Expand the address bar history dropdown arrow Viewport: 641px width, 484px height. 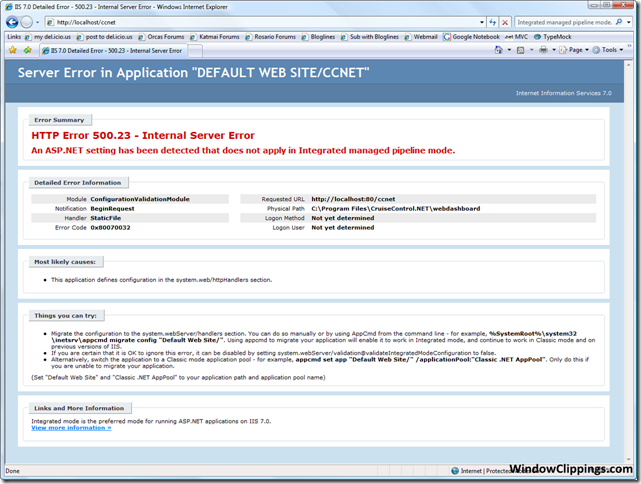pyautogui.click(x=482, y=22)
